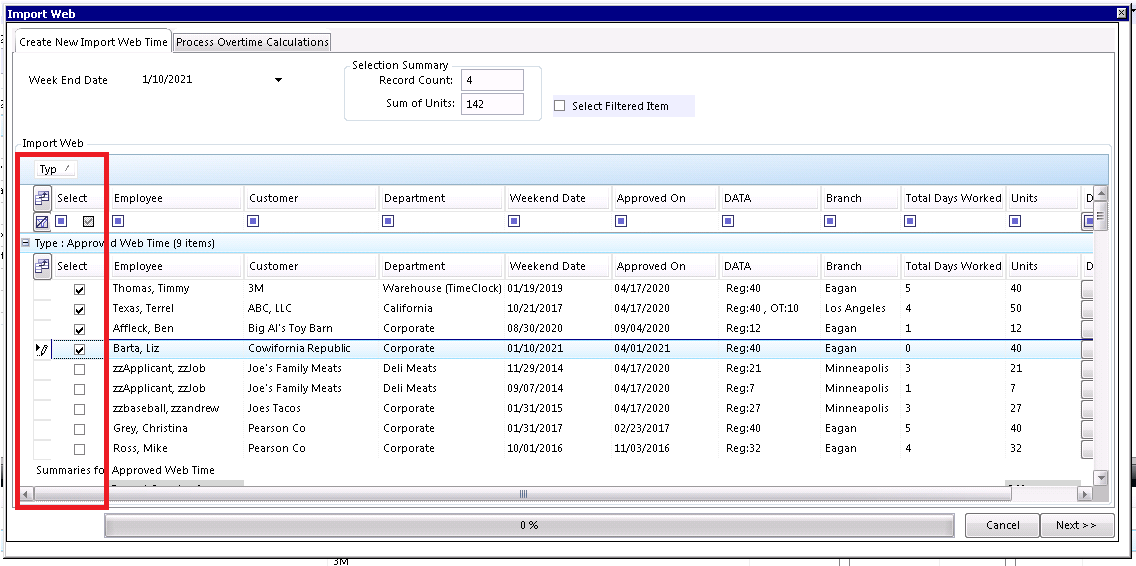Uncheck Select box for Thomas, Timmy
Viewport: 1136px width, 566px height.
point(80,289)
